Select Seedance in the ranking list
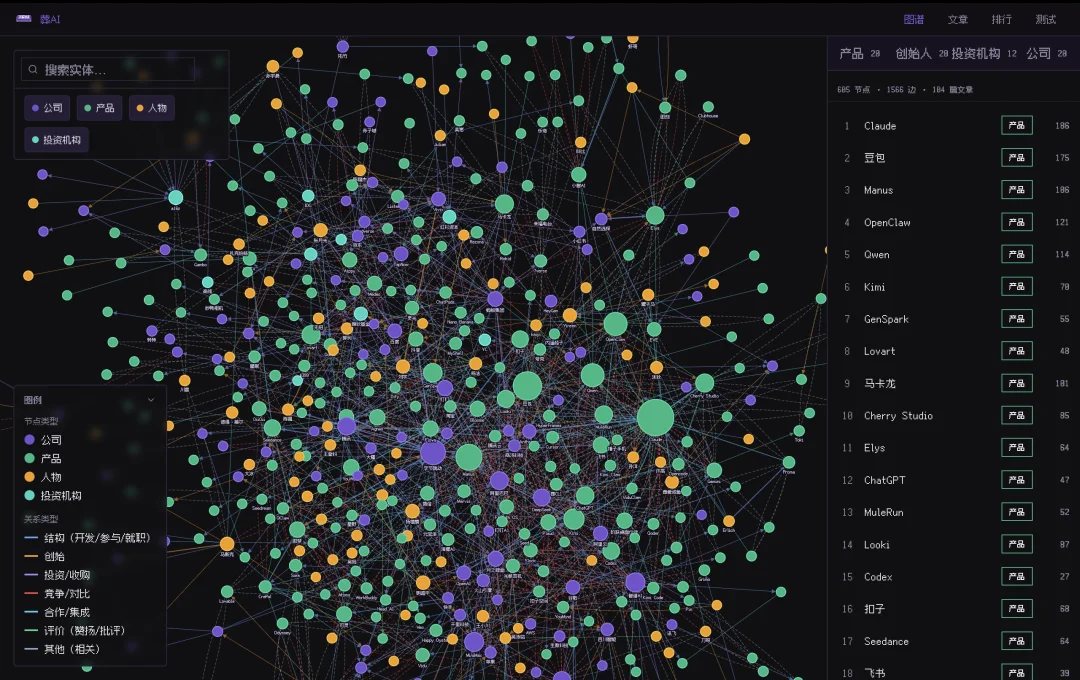Image resolution: width=1080 pixels, height=680 pixels. click(954, 641)
